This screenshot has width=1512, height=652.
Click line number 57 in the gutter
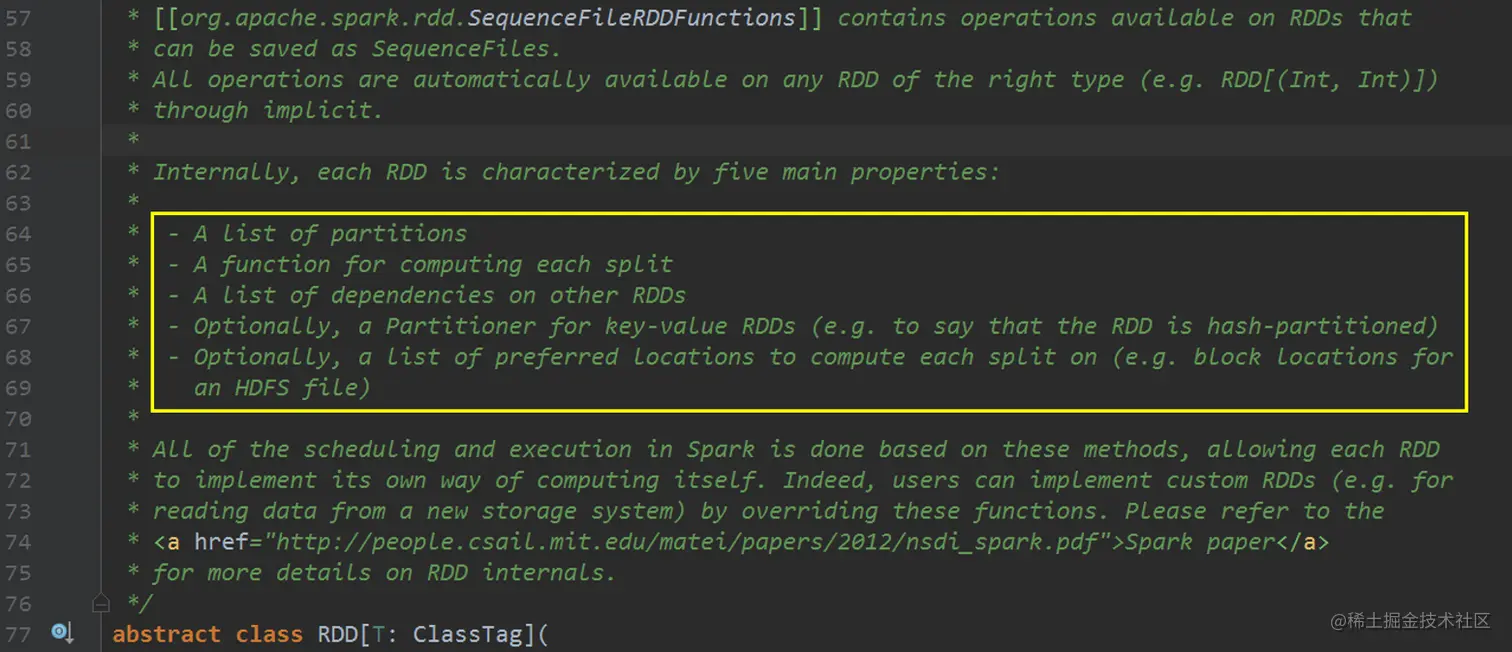[x=18, y=17]
